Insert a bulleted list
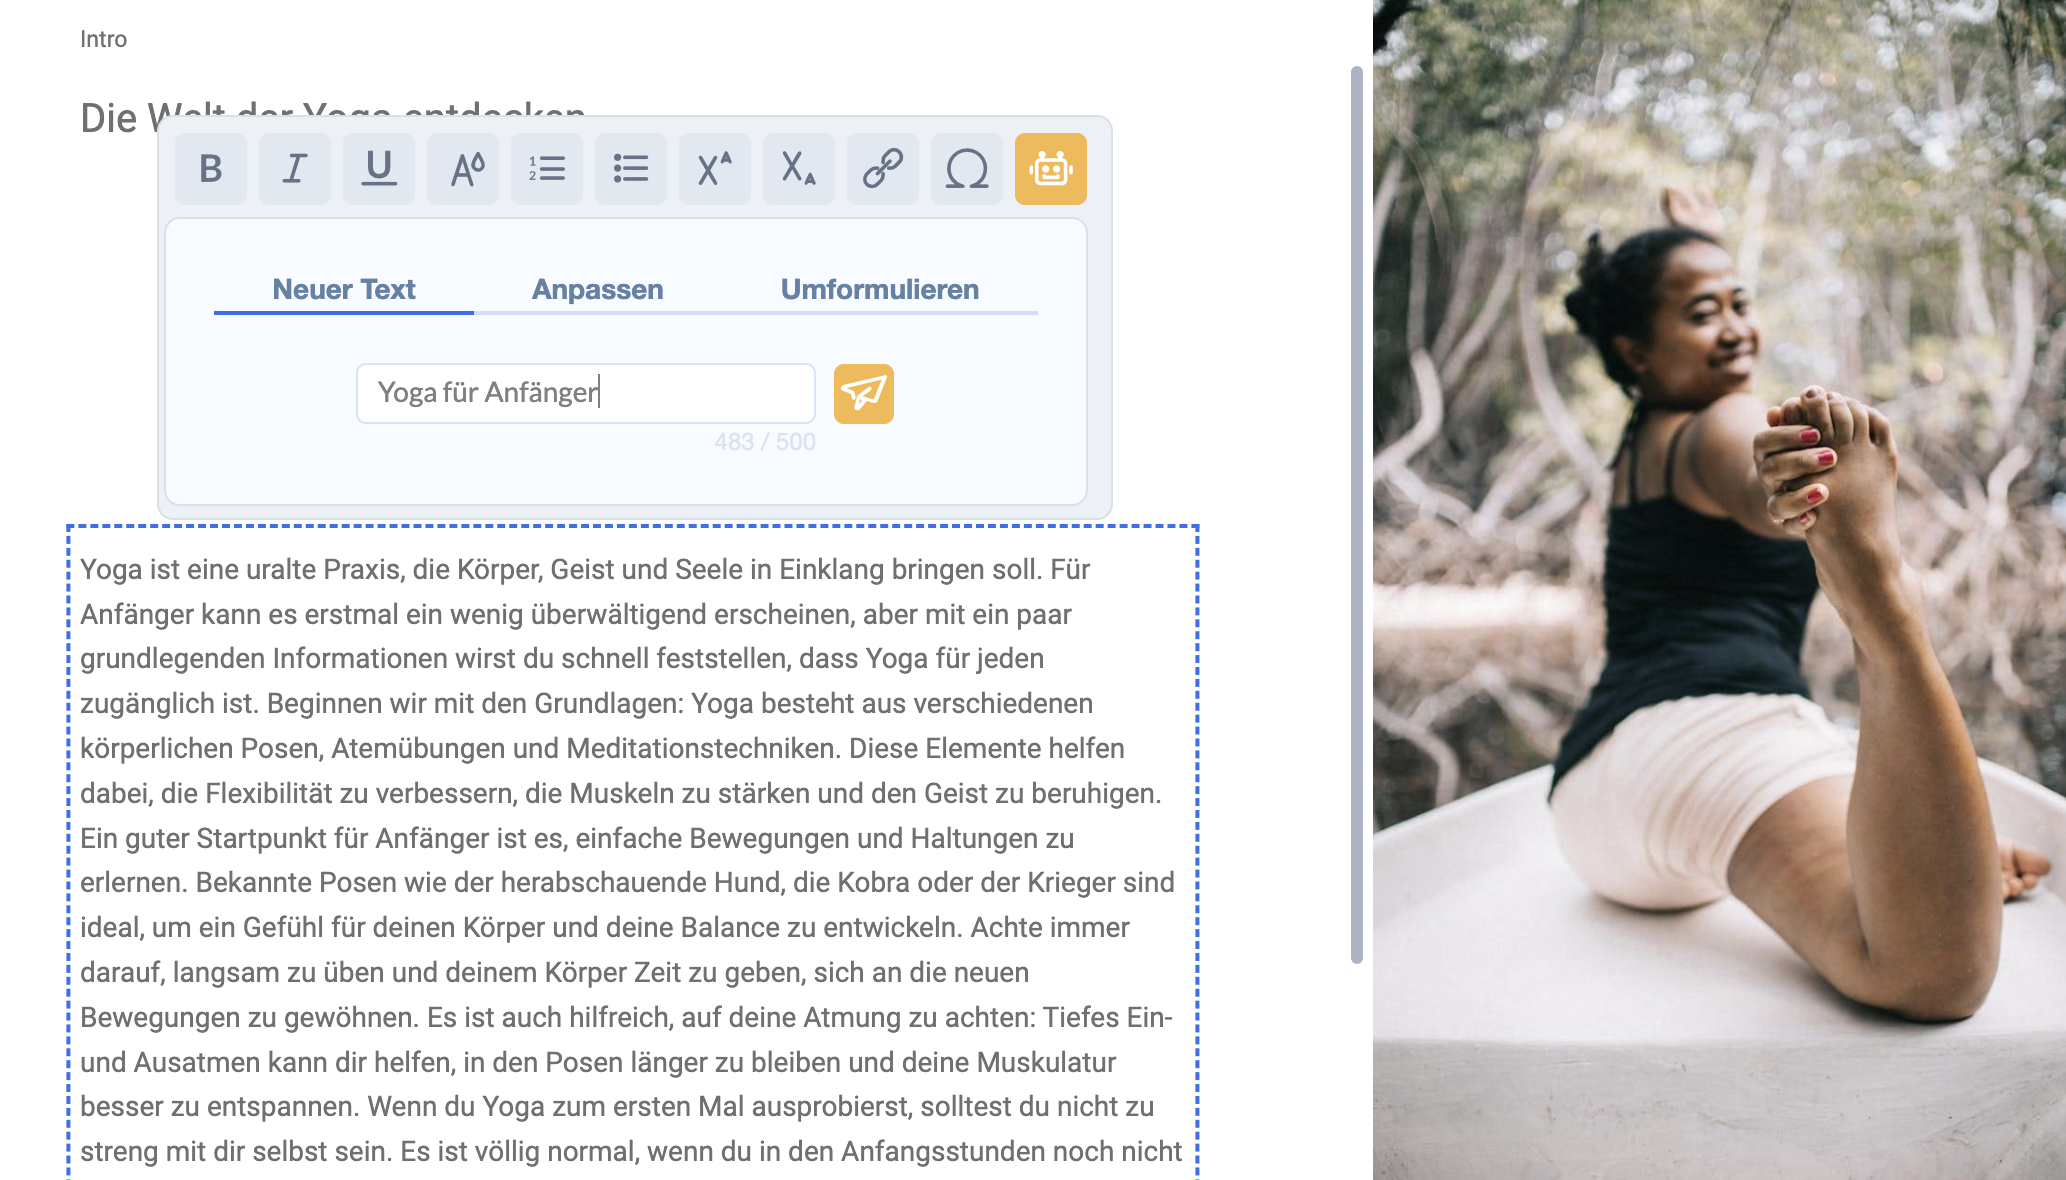 630,169
